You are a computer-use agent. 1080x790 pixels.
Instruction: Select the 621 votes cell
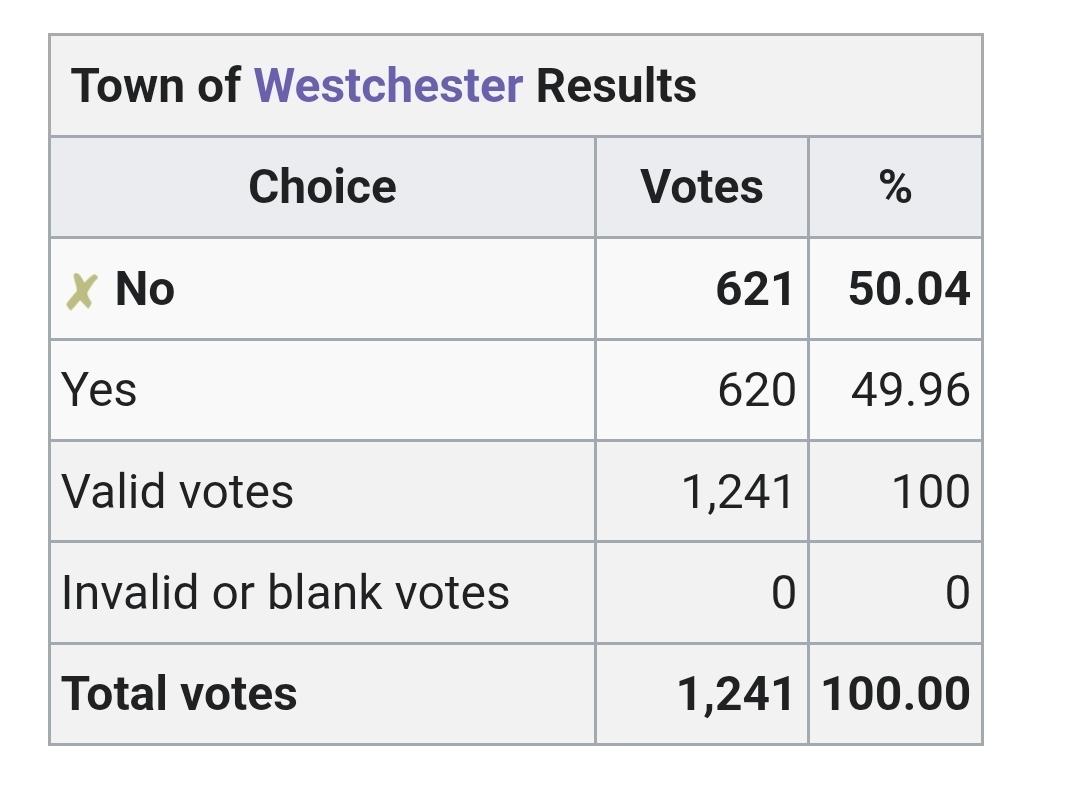coord(755,290)
